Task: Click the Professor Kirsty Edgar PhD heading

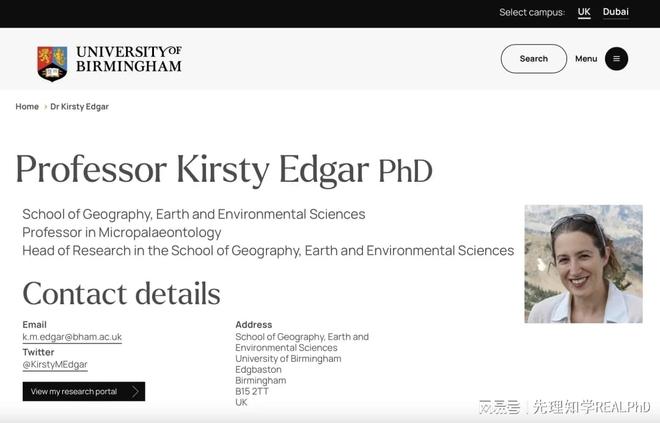Action: tap(224, 170)
